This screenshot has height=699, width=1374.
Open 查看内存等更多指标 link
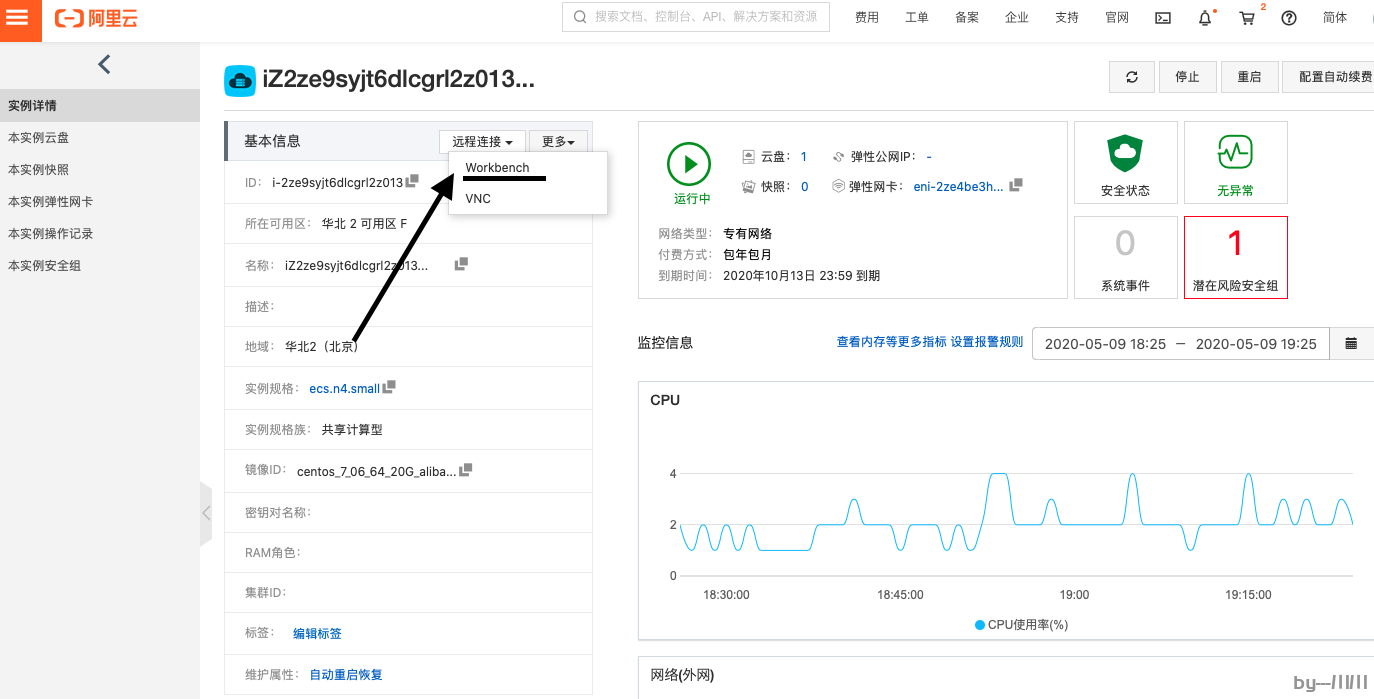click(x=891, y=342)
